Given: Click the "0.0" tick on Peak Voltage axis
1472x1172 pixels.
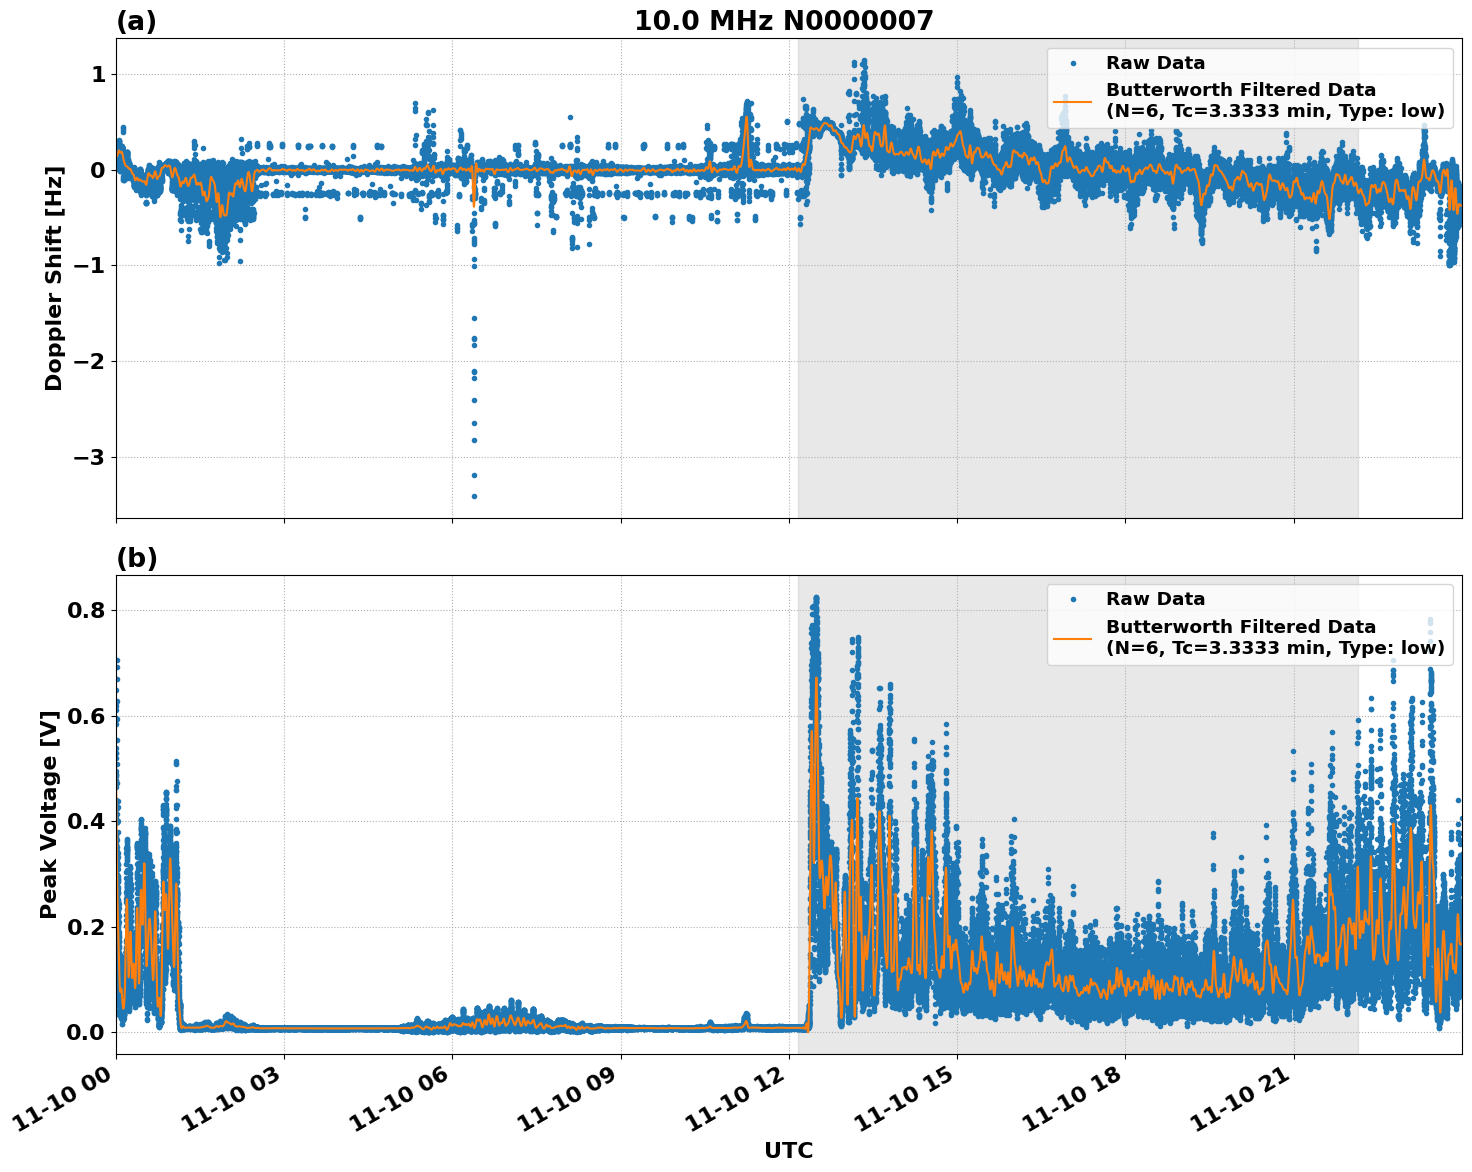Looking at the screenshot, I should [x=86, y=1032].
